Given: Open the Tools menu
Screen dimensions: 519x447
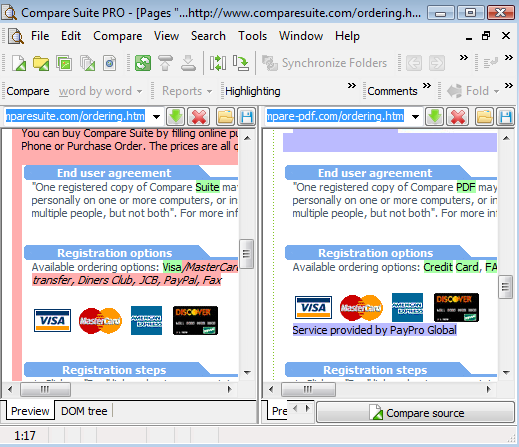Looking at the screenshot, I should 252,36.
